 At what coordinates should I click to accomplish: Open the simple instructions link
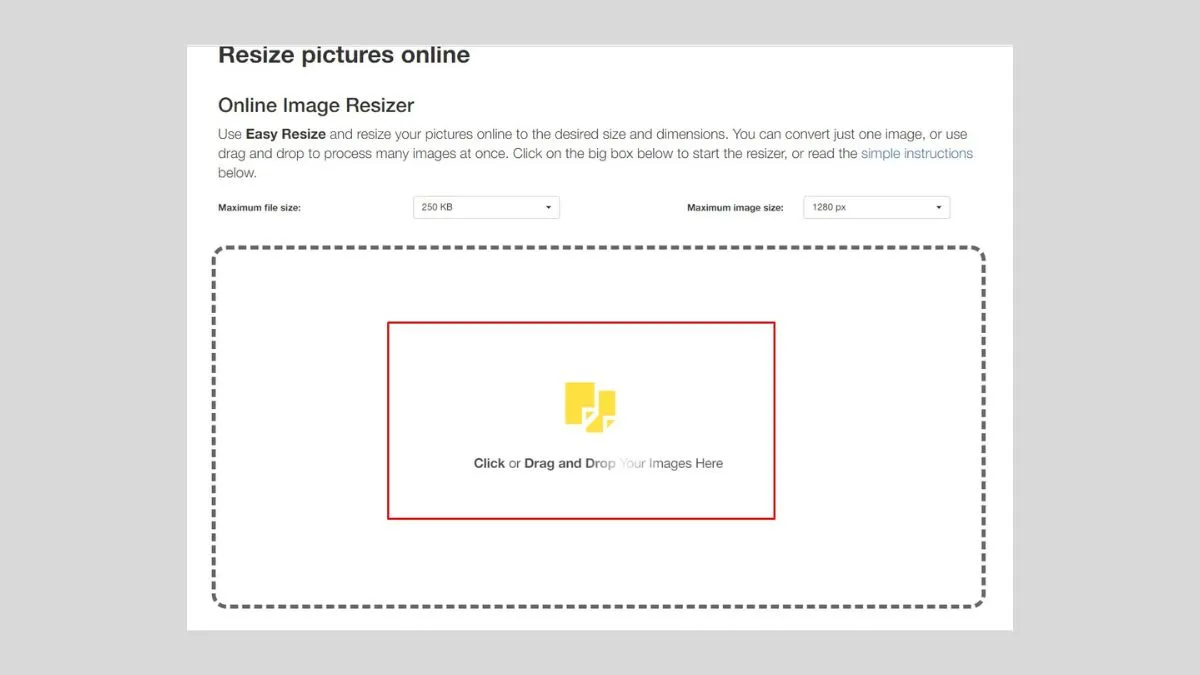[916, 153]
